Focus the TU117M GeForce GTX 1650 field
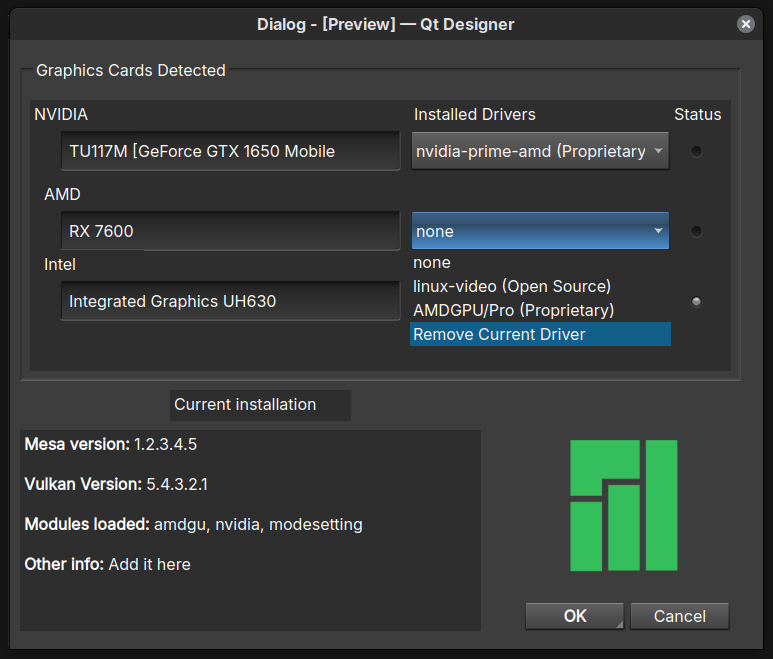Viewport: 773px width, 659px height. tap(230, 151)
